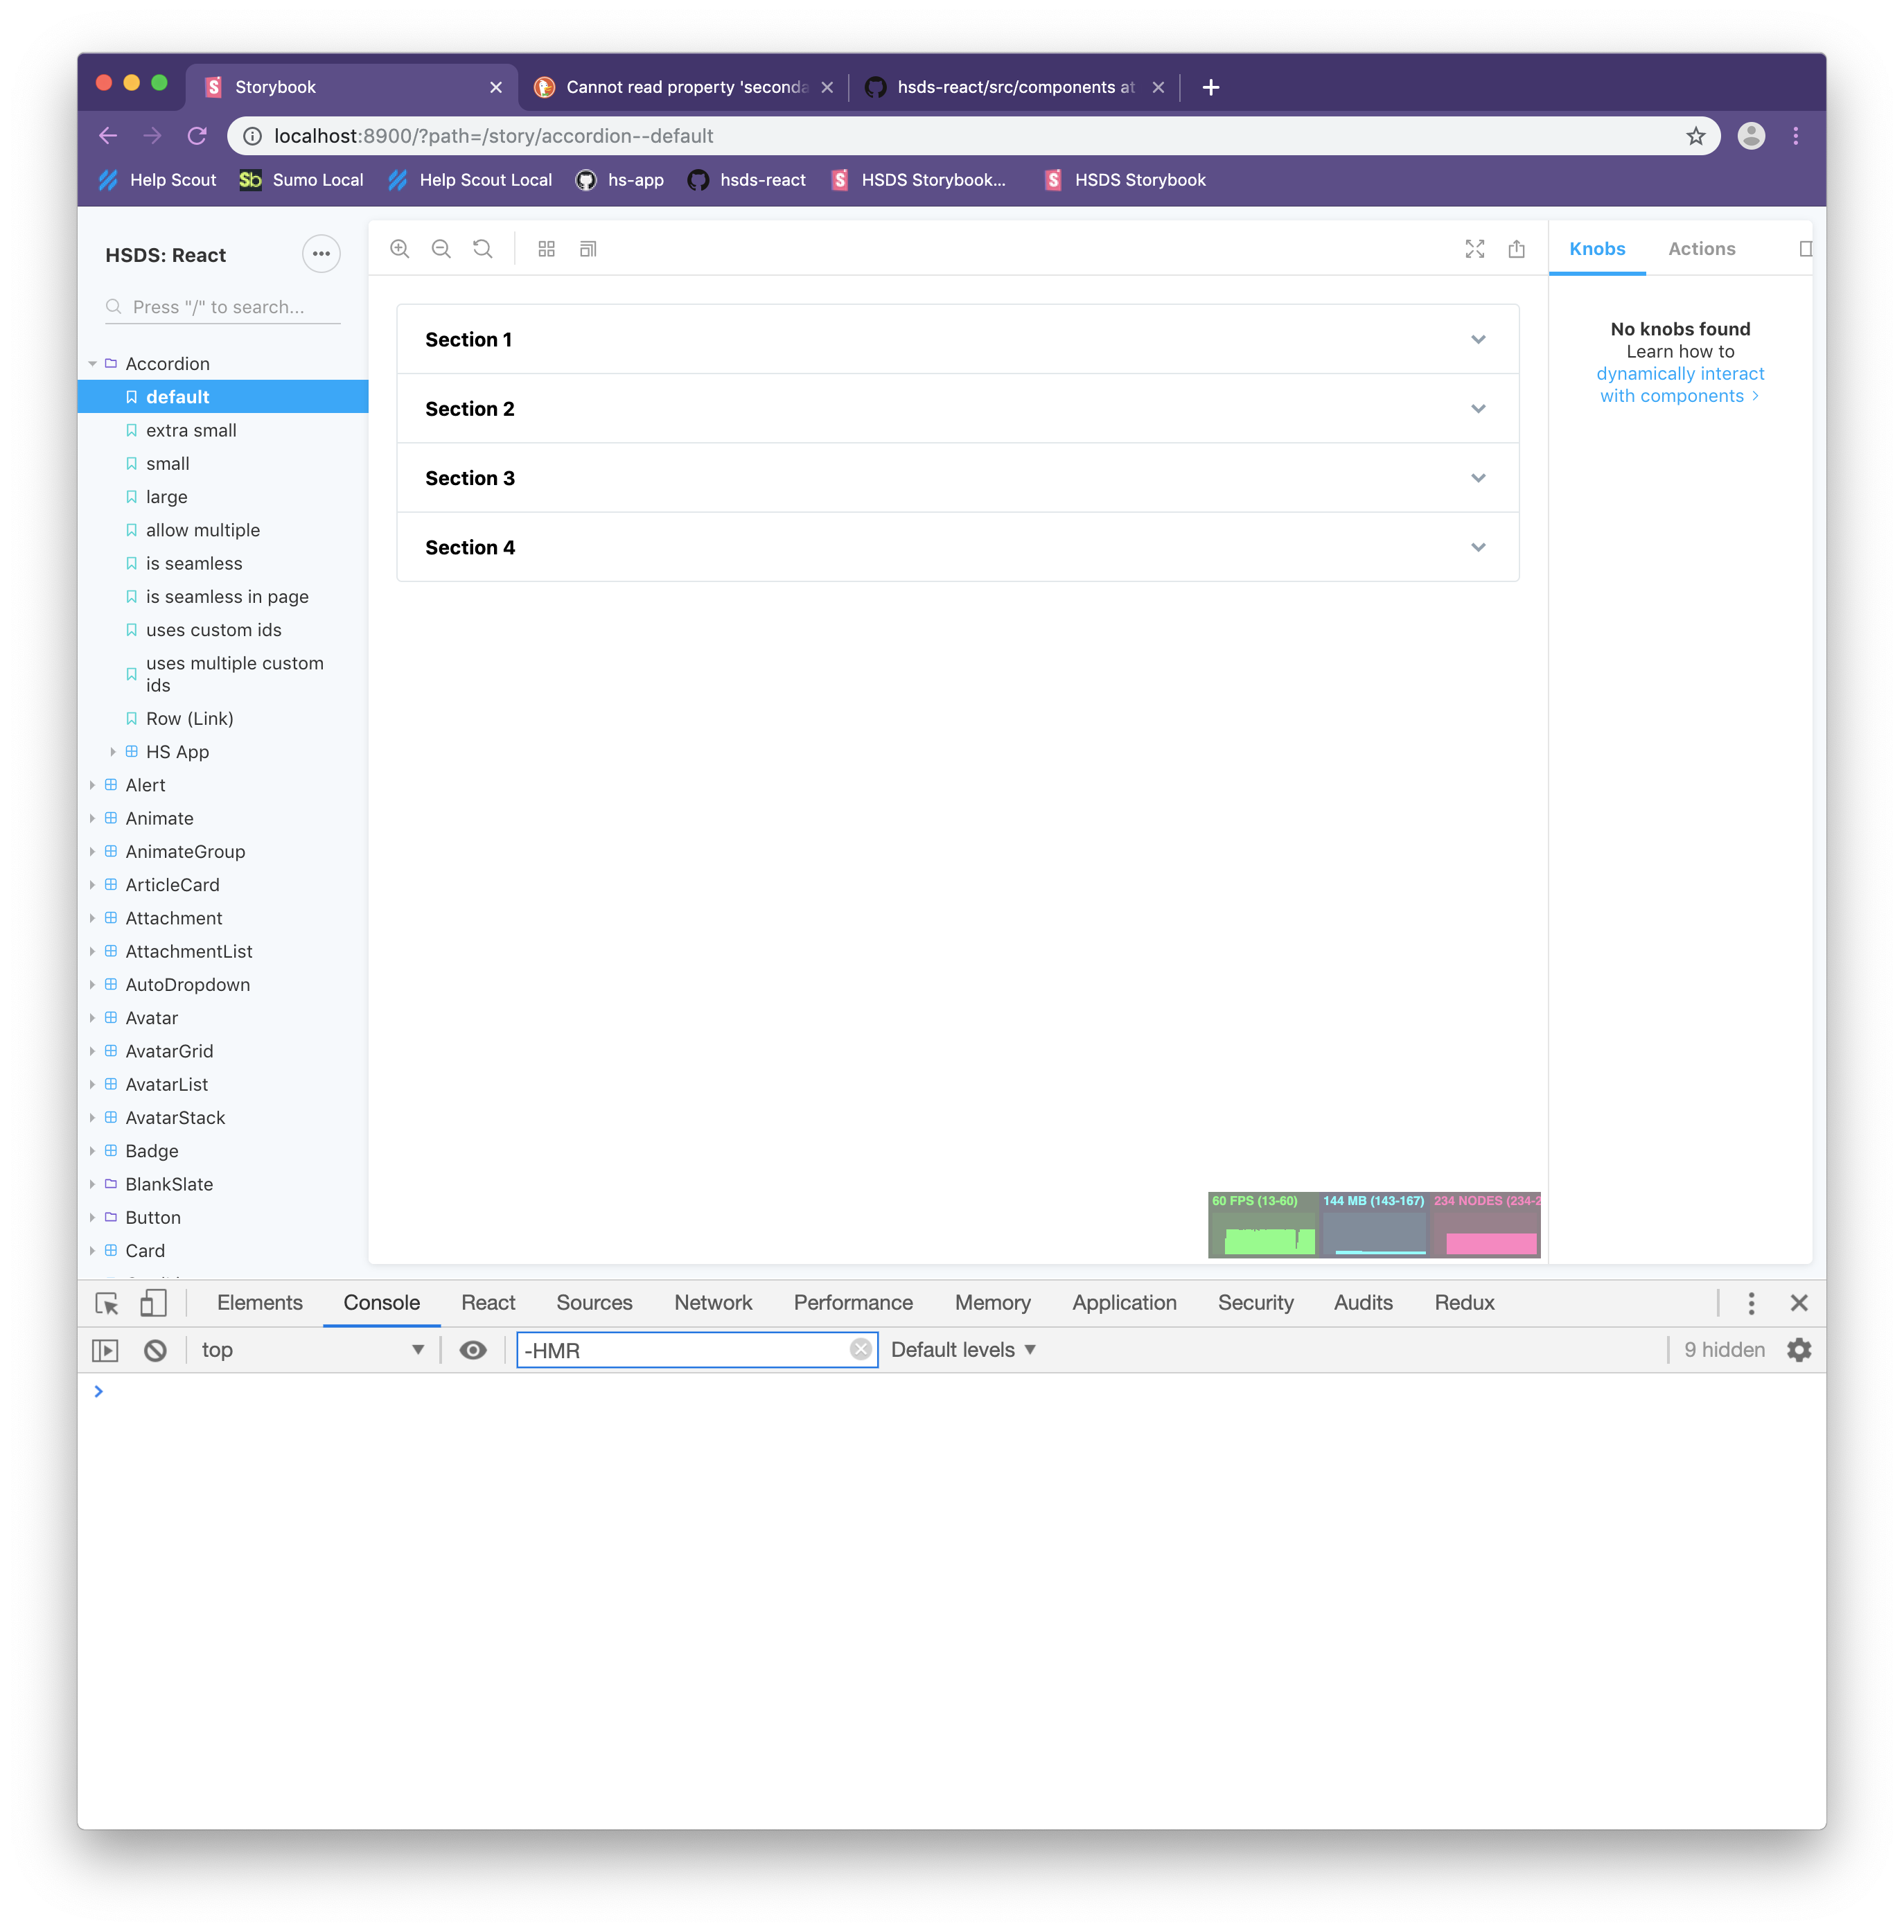
Task: Select the Performance tab in DevTools
Action: (x=853, y=1303)
